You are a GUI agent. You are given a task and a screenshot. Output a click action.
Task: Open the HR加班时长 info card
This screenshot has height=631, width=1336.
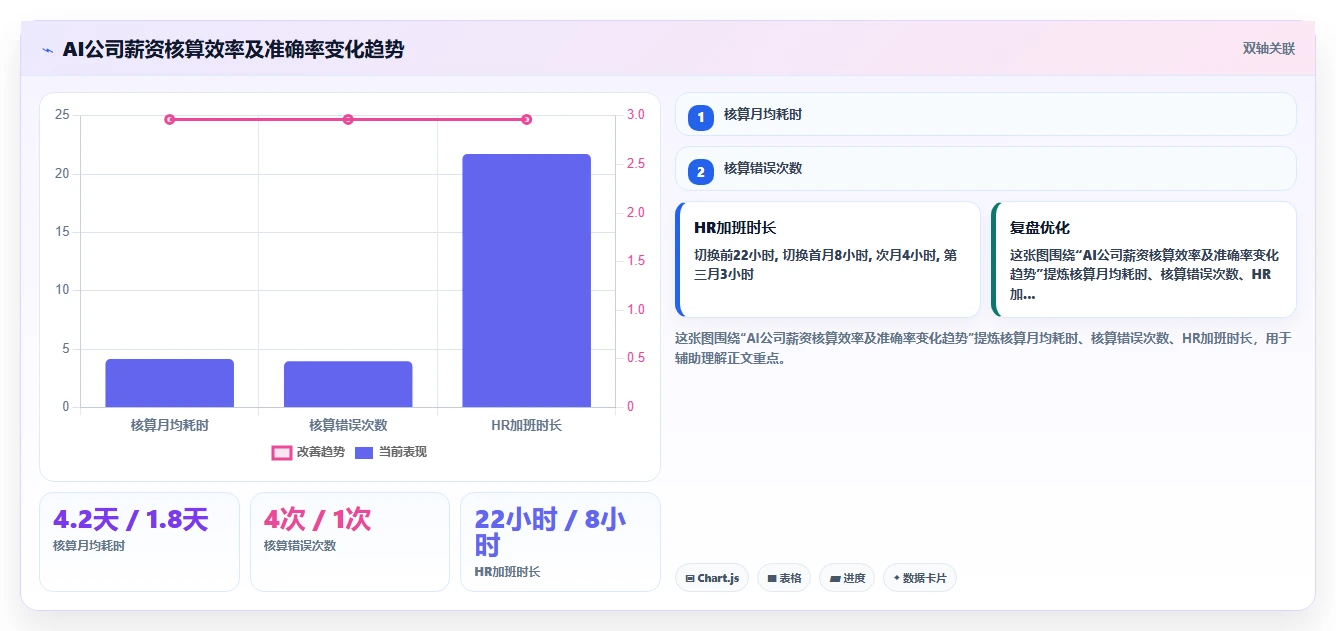click(828, 260)
